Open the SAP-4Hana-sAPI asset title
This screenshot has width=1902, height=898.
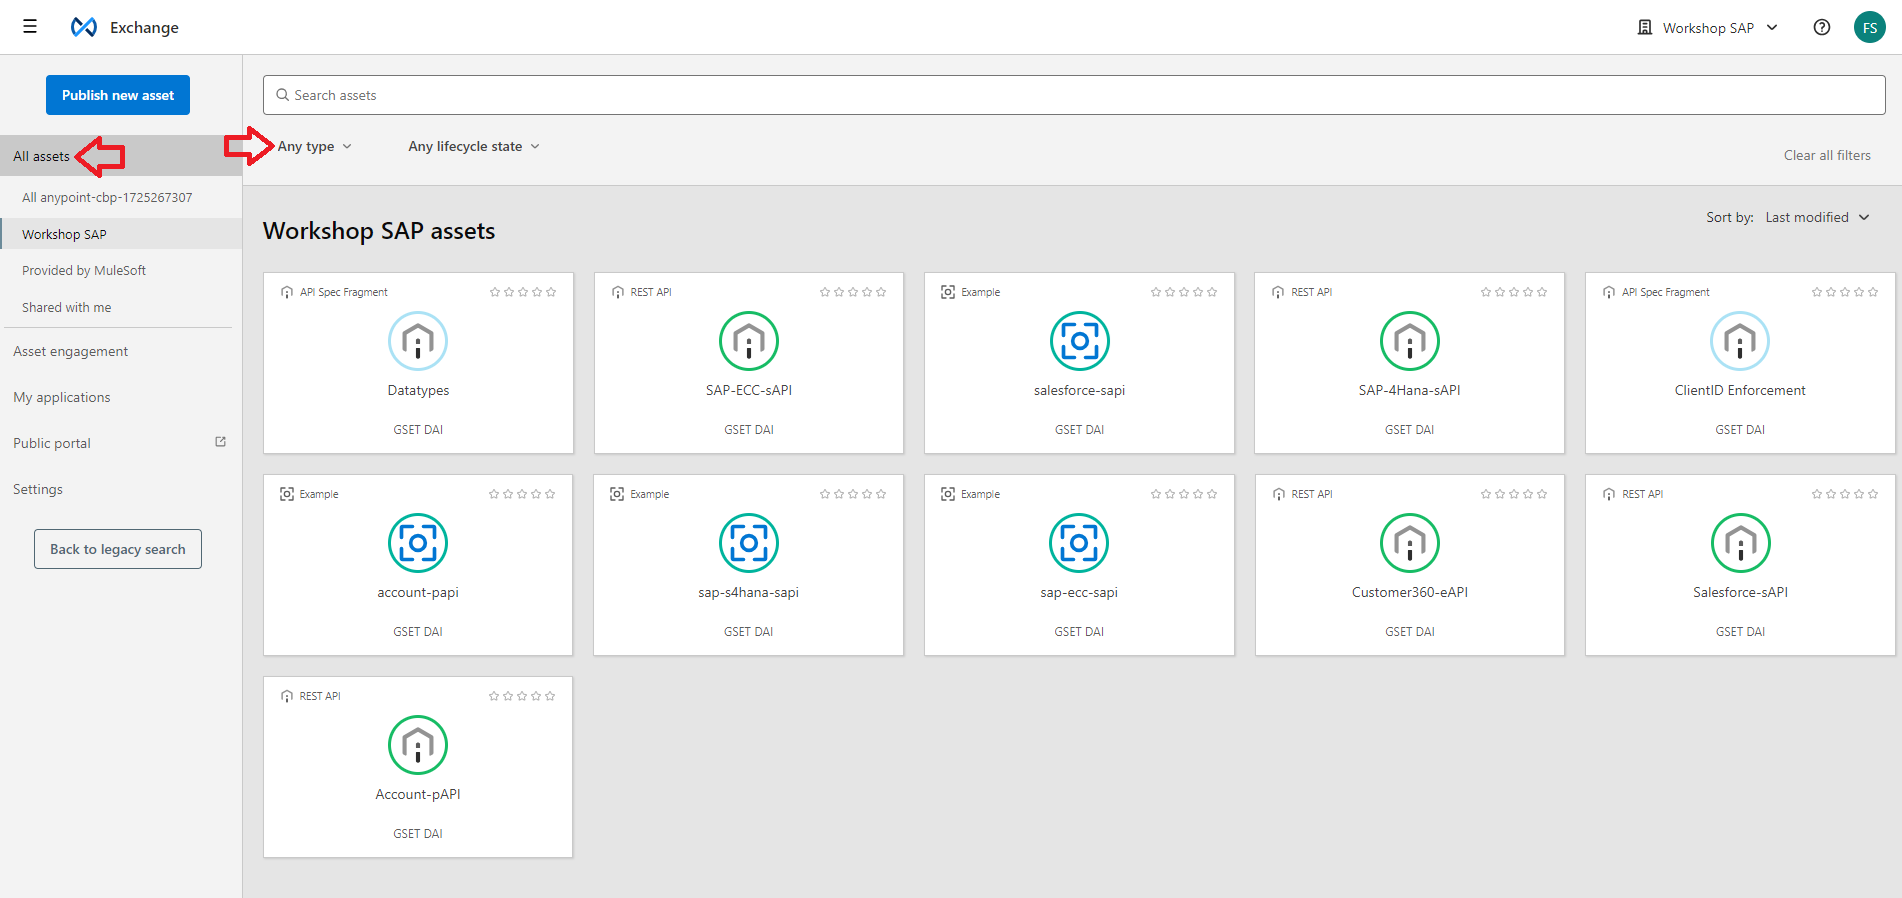pyautogui.click(x=1410, y=390)
